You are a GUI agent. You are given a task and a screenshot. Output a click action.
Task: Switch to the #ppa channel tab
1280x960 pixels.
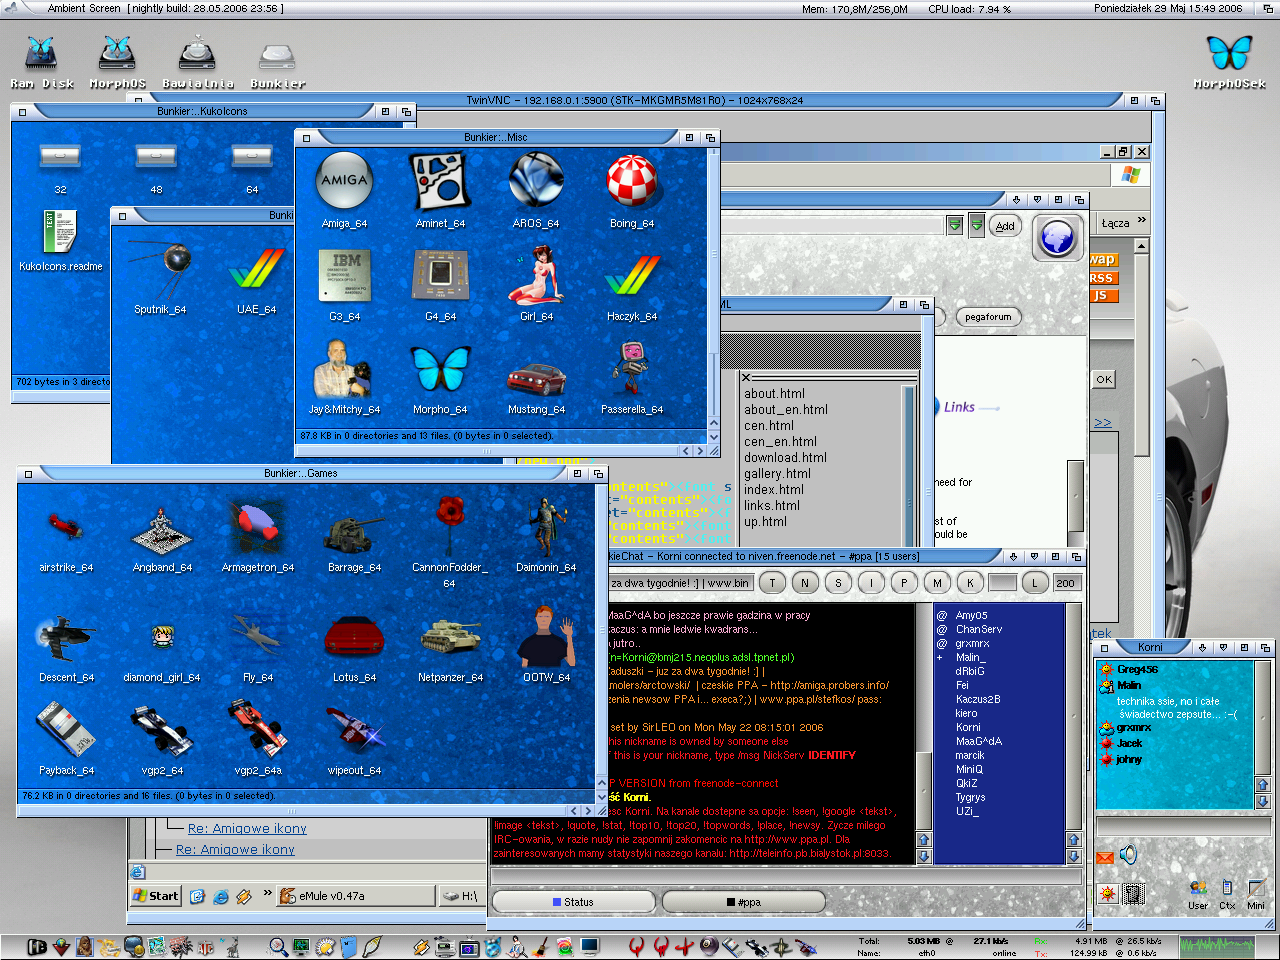[x=743, y=902]
